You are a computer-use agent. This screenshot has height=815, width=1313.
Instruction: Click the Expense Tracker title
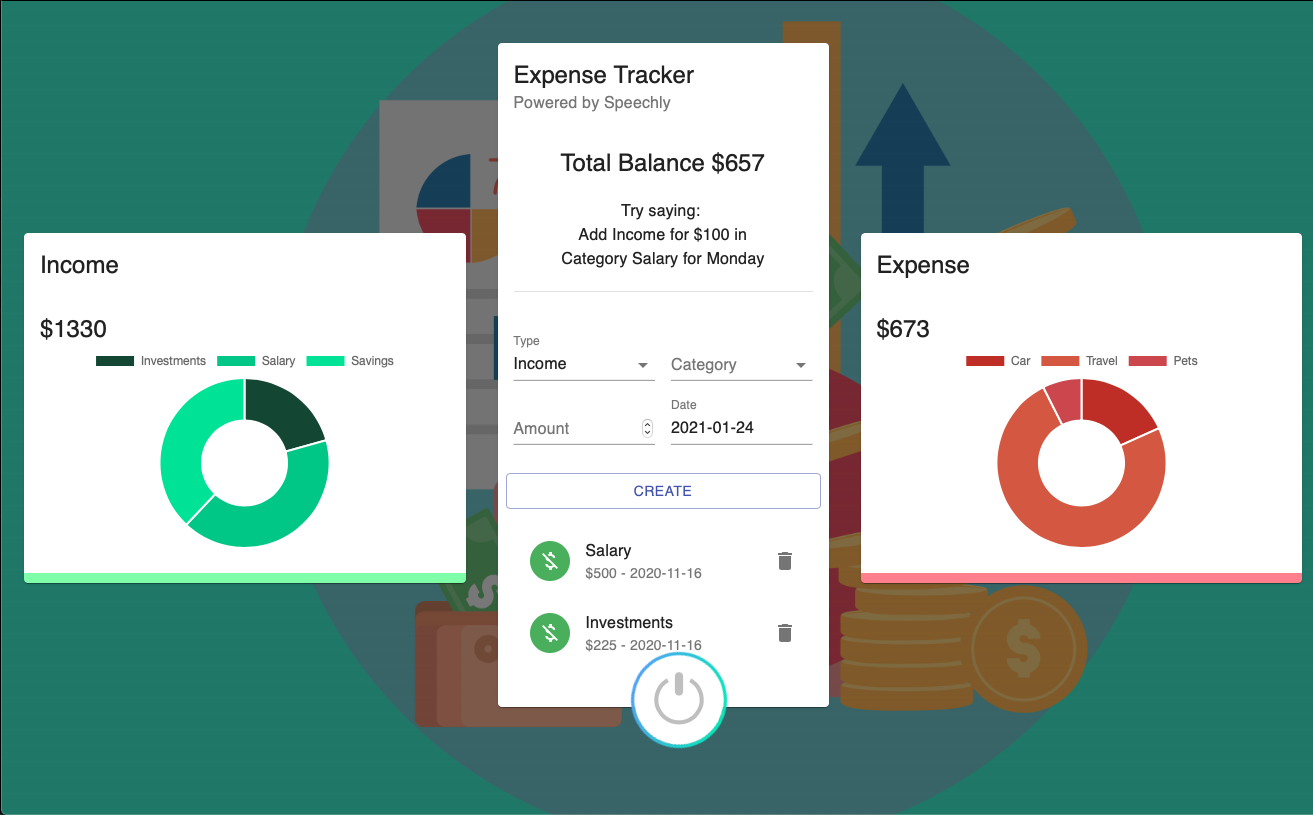[604, 75]
